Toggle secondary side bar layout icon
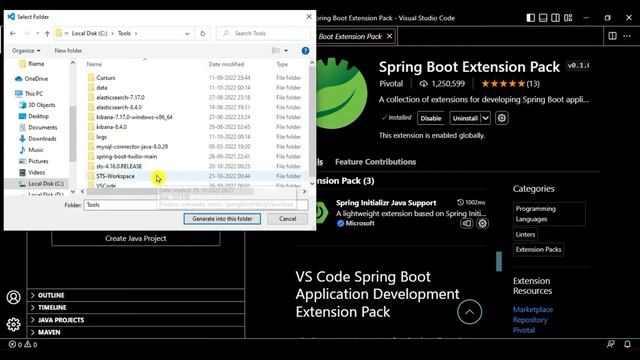This screenshot has height=360, width=640. tap(556, 18)
